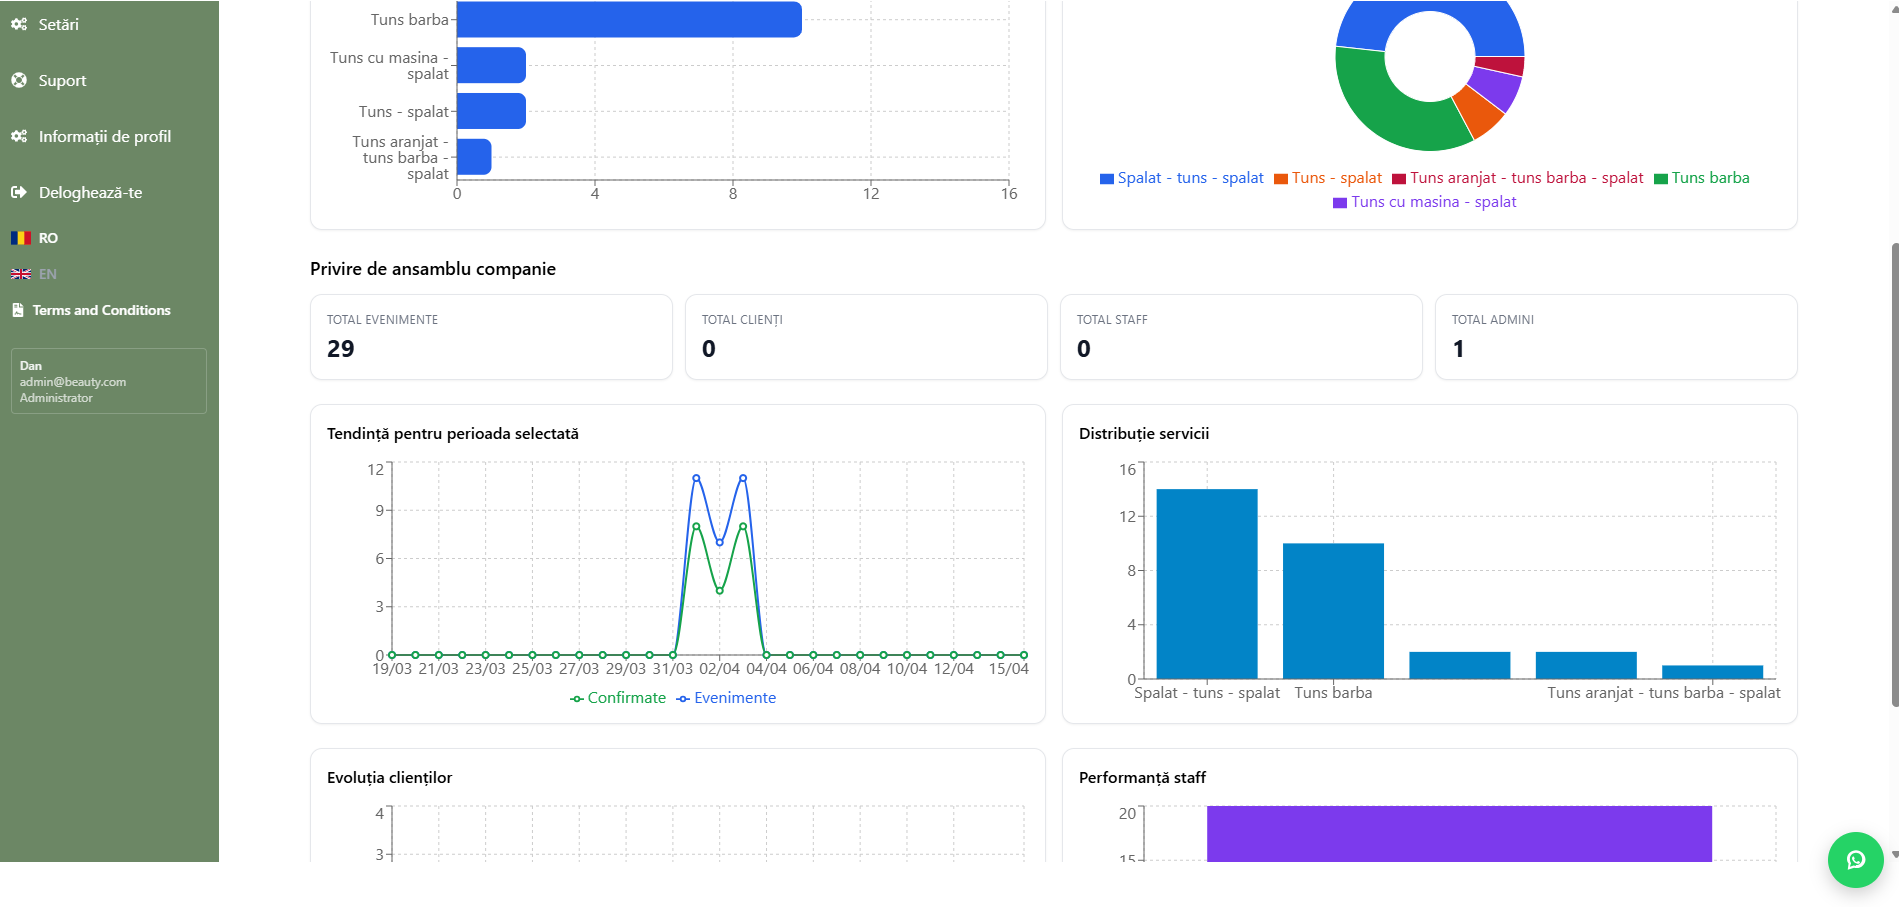The height and width of the screenshot is (907, 1899).
Task: Click the admin@beauty.com email text
Action: pos(73,382)
